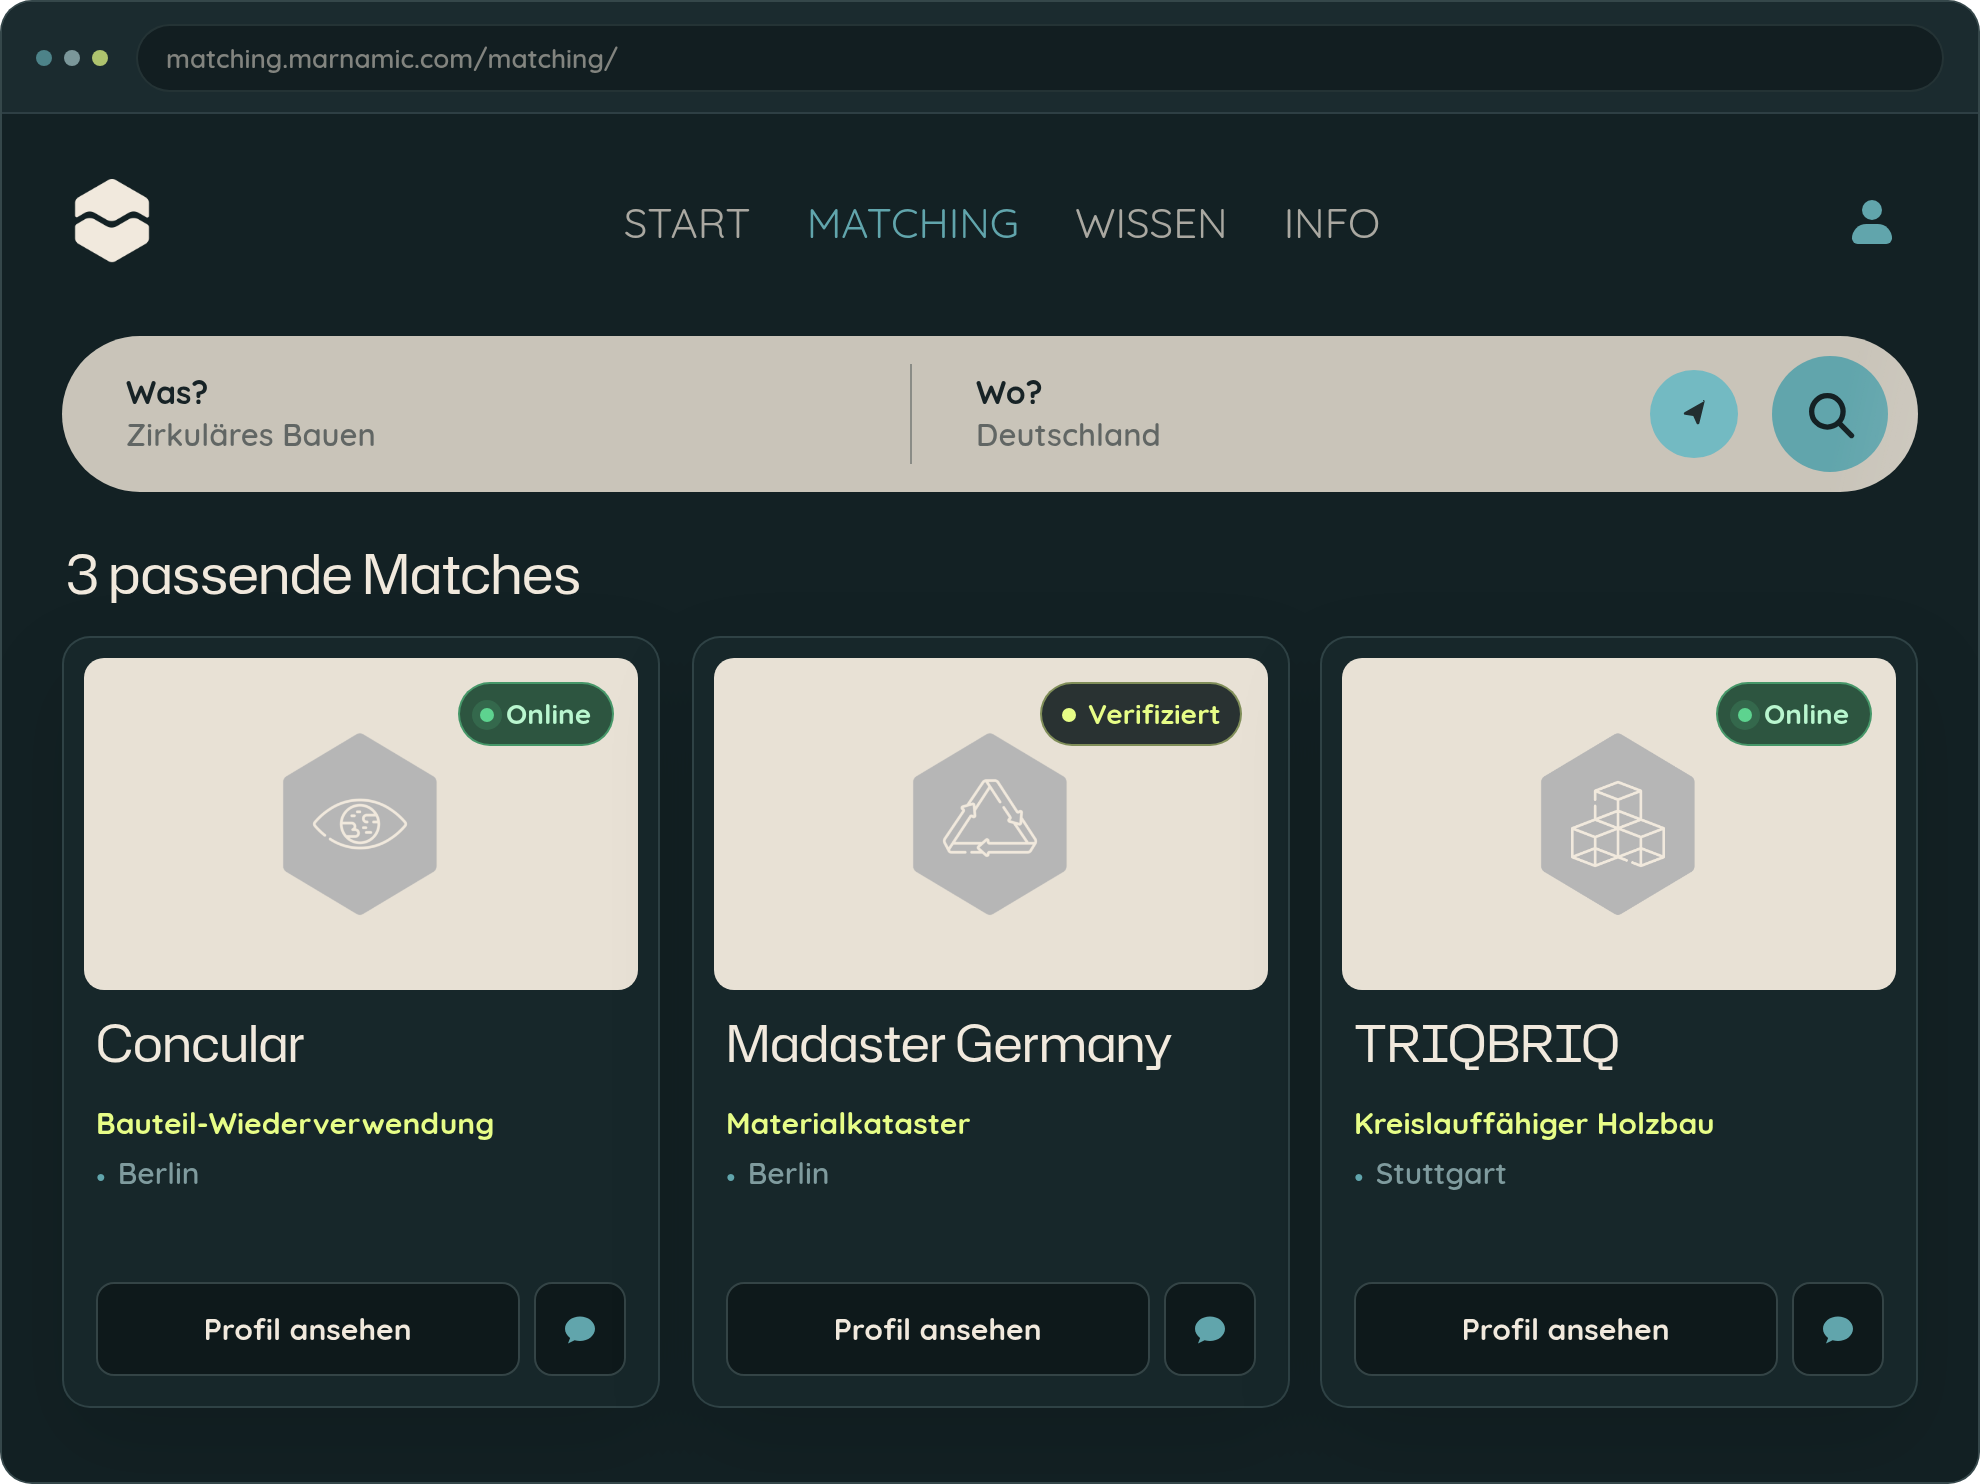Open the INFO nav item
The width and height of the screenshot is (1980, 1484).
pos(1331,224)
